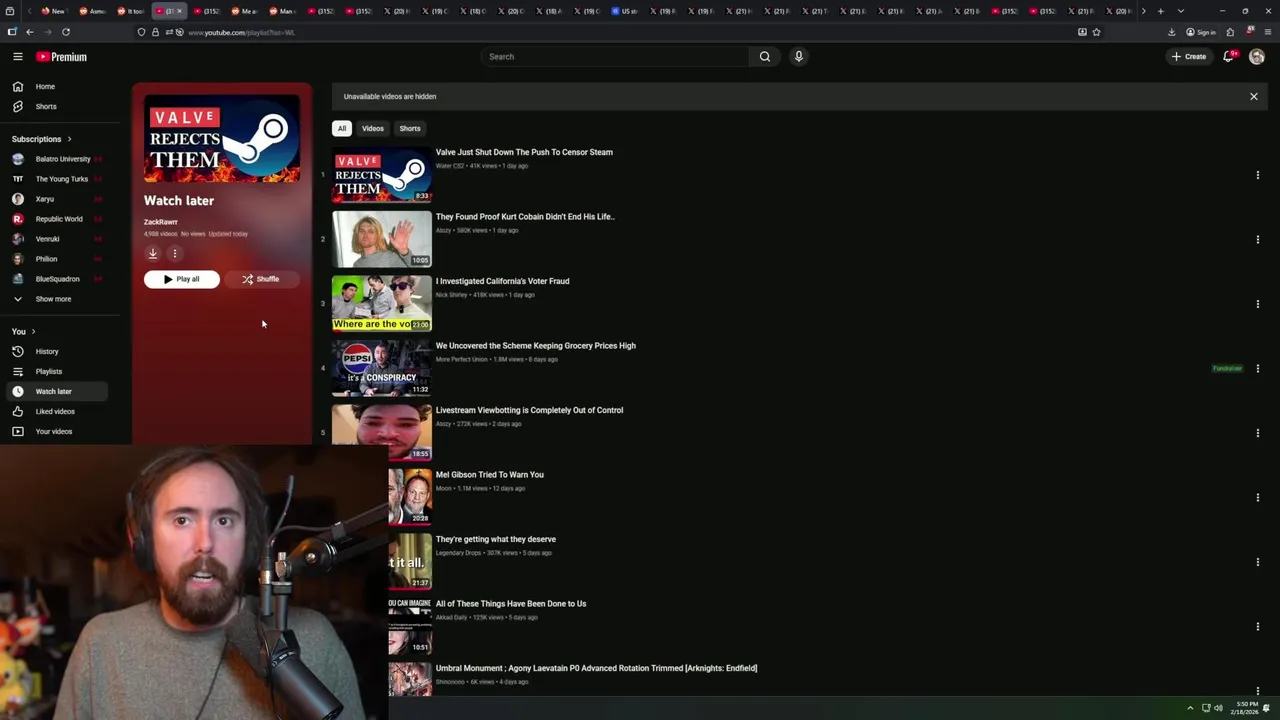
Task: Open options for All of These Things video
Action: [1257, 627]
